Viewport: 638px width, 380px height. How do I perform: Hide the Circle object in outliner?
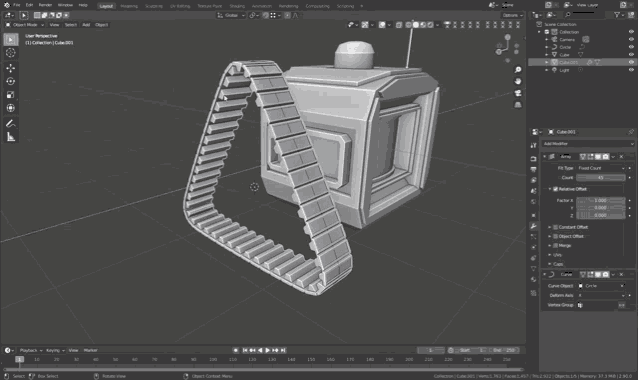click(x=631, y=47)
